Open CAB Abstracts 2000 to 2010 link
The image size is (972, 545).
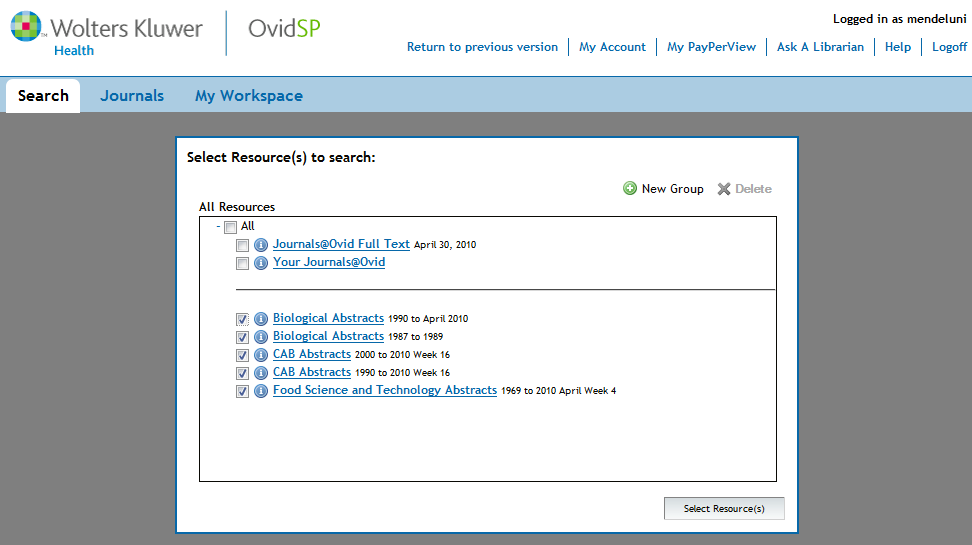[x=312, y=354]
